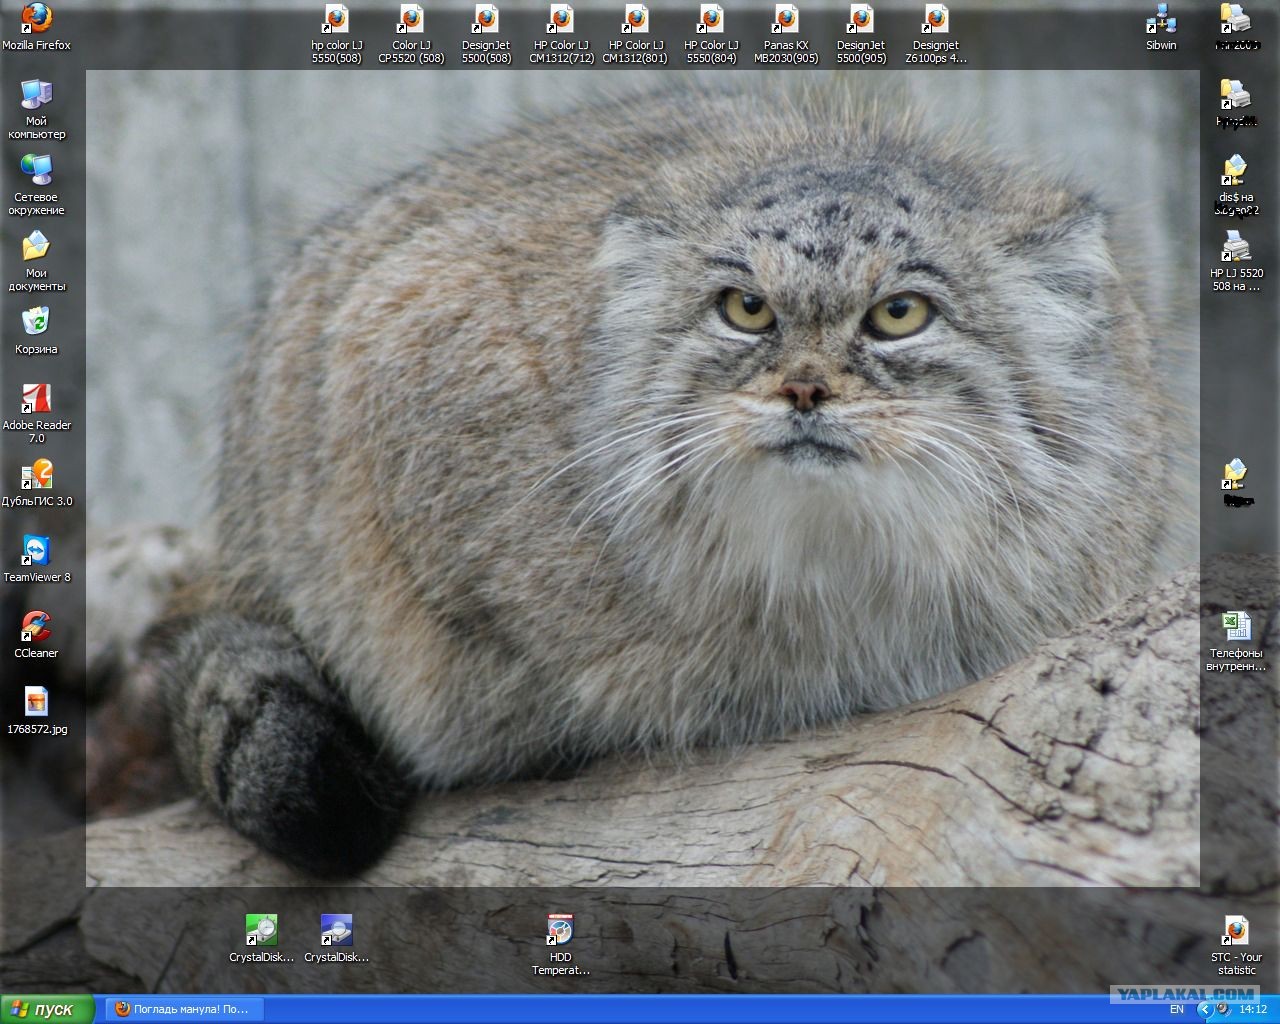
Task: Select the ДубльГИС 3.0 icon
Action: pyautogui.click(x=36, y=474)
